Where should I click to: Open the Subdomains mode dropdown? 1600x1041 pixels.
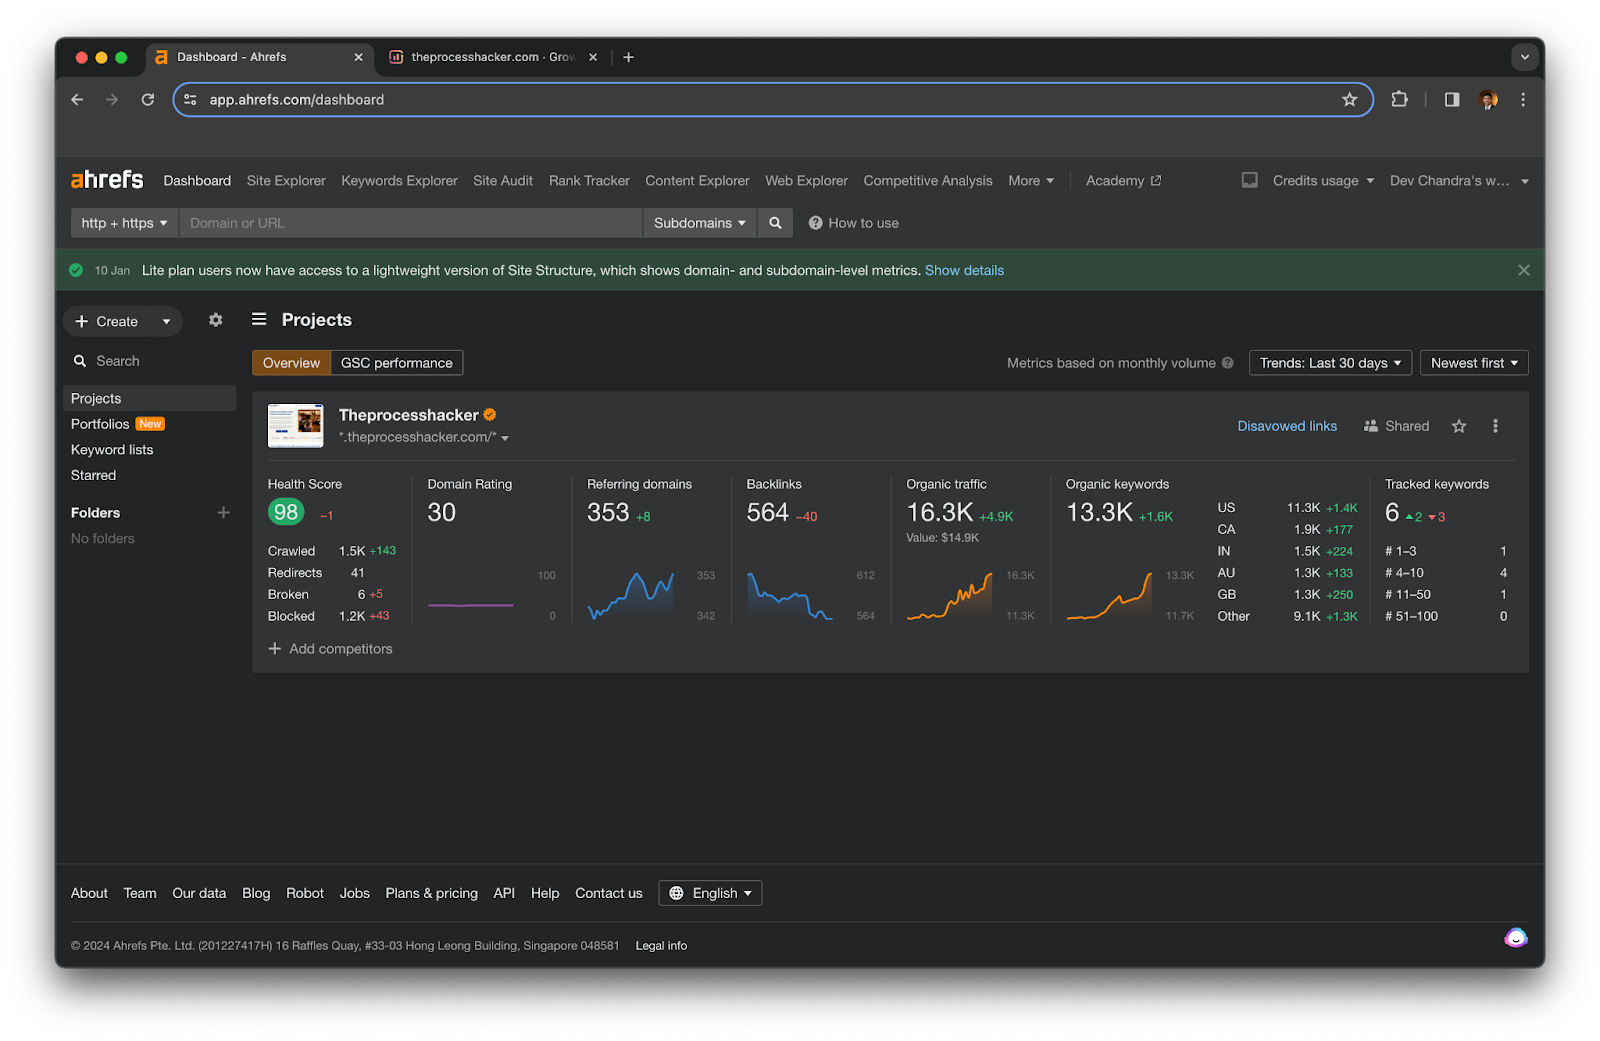click(700, 223)
